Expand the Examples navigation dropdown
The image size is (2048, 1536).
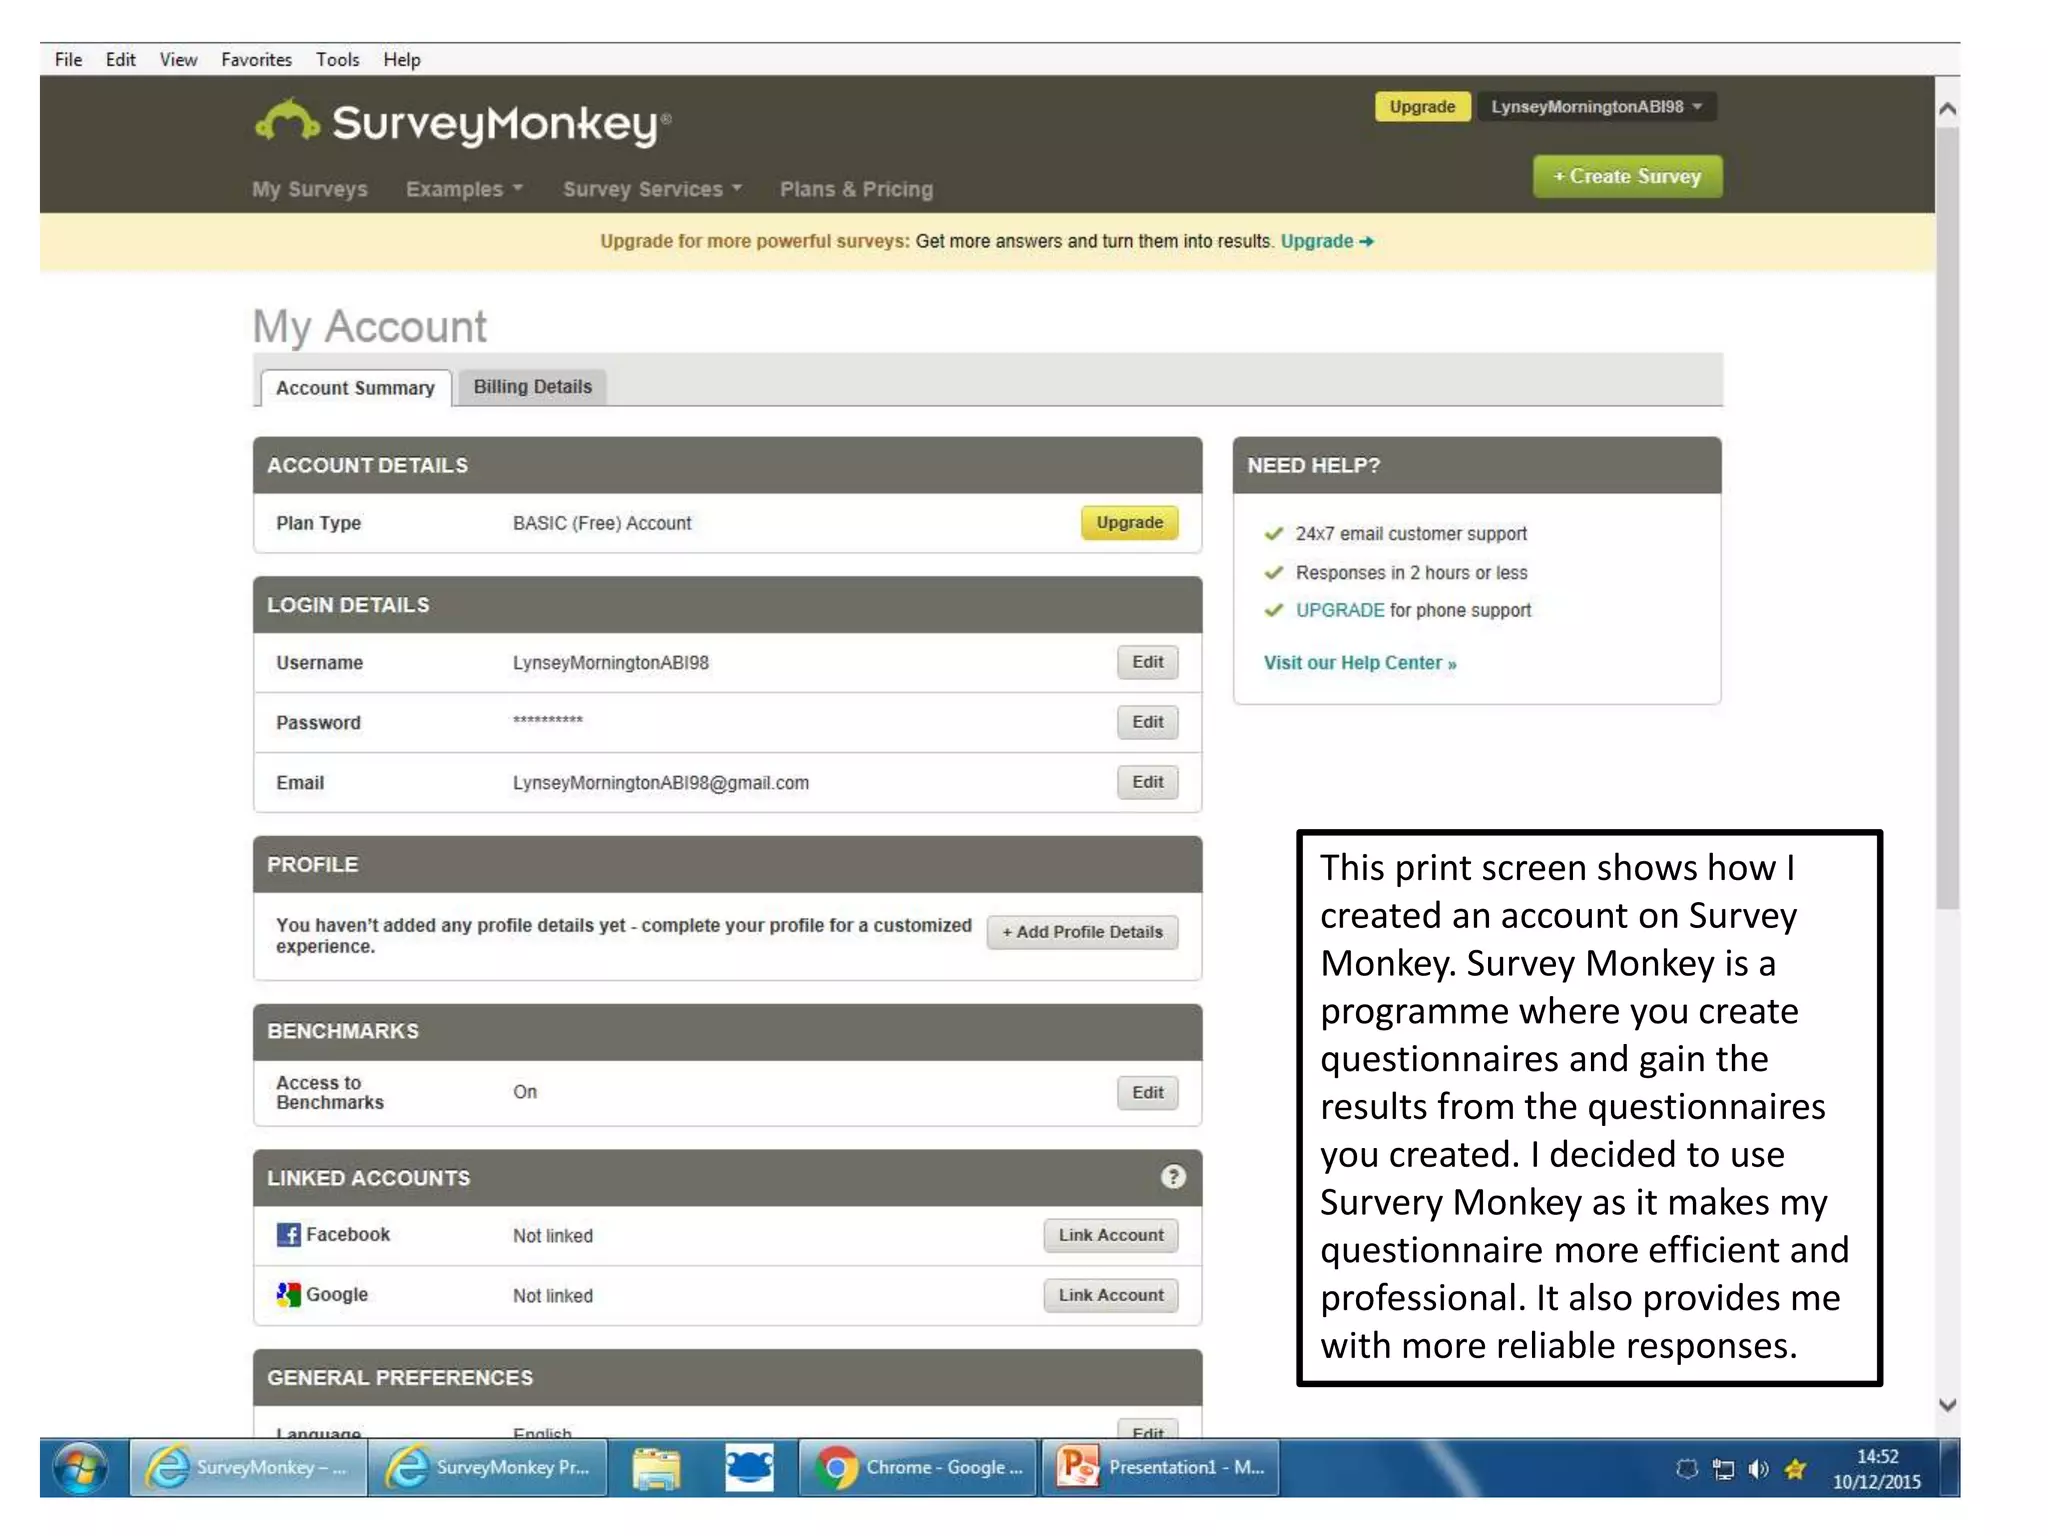point(464,189)
